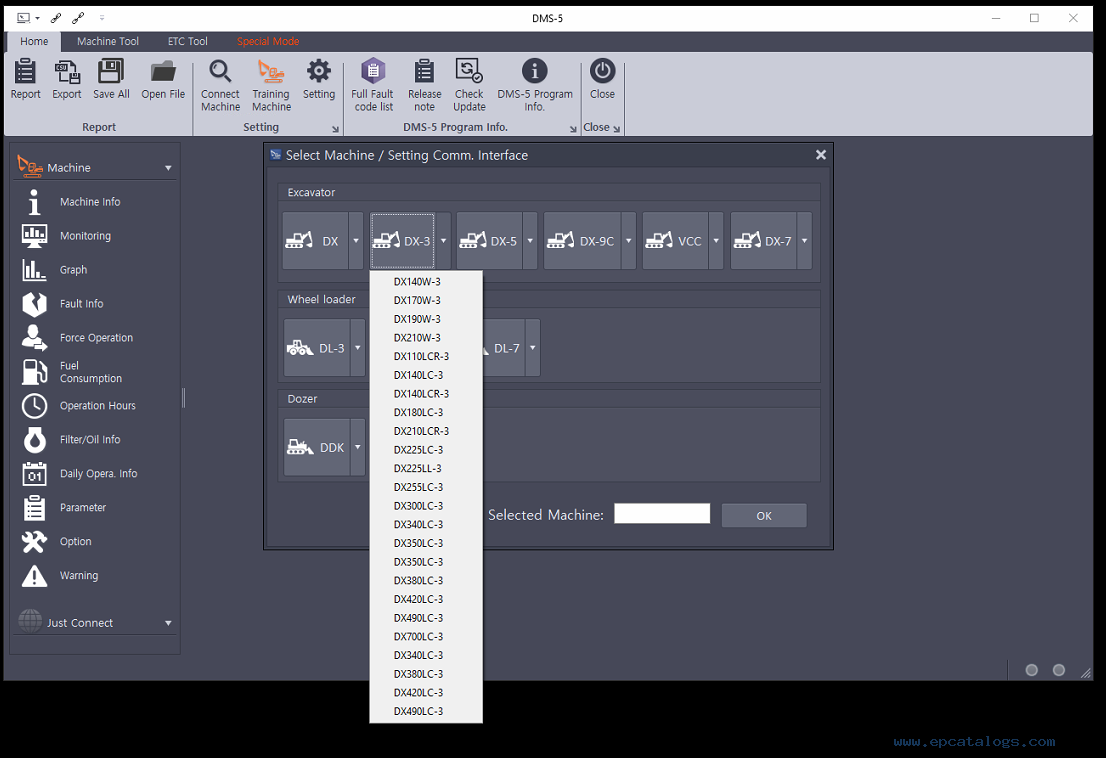The image size is (1106, 758).
Task: Choose DX210W-3 from the model list
Action: [x=426, y=338]
